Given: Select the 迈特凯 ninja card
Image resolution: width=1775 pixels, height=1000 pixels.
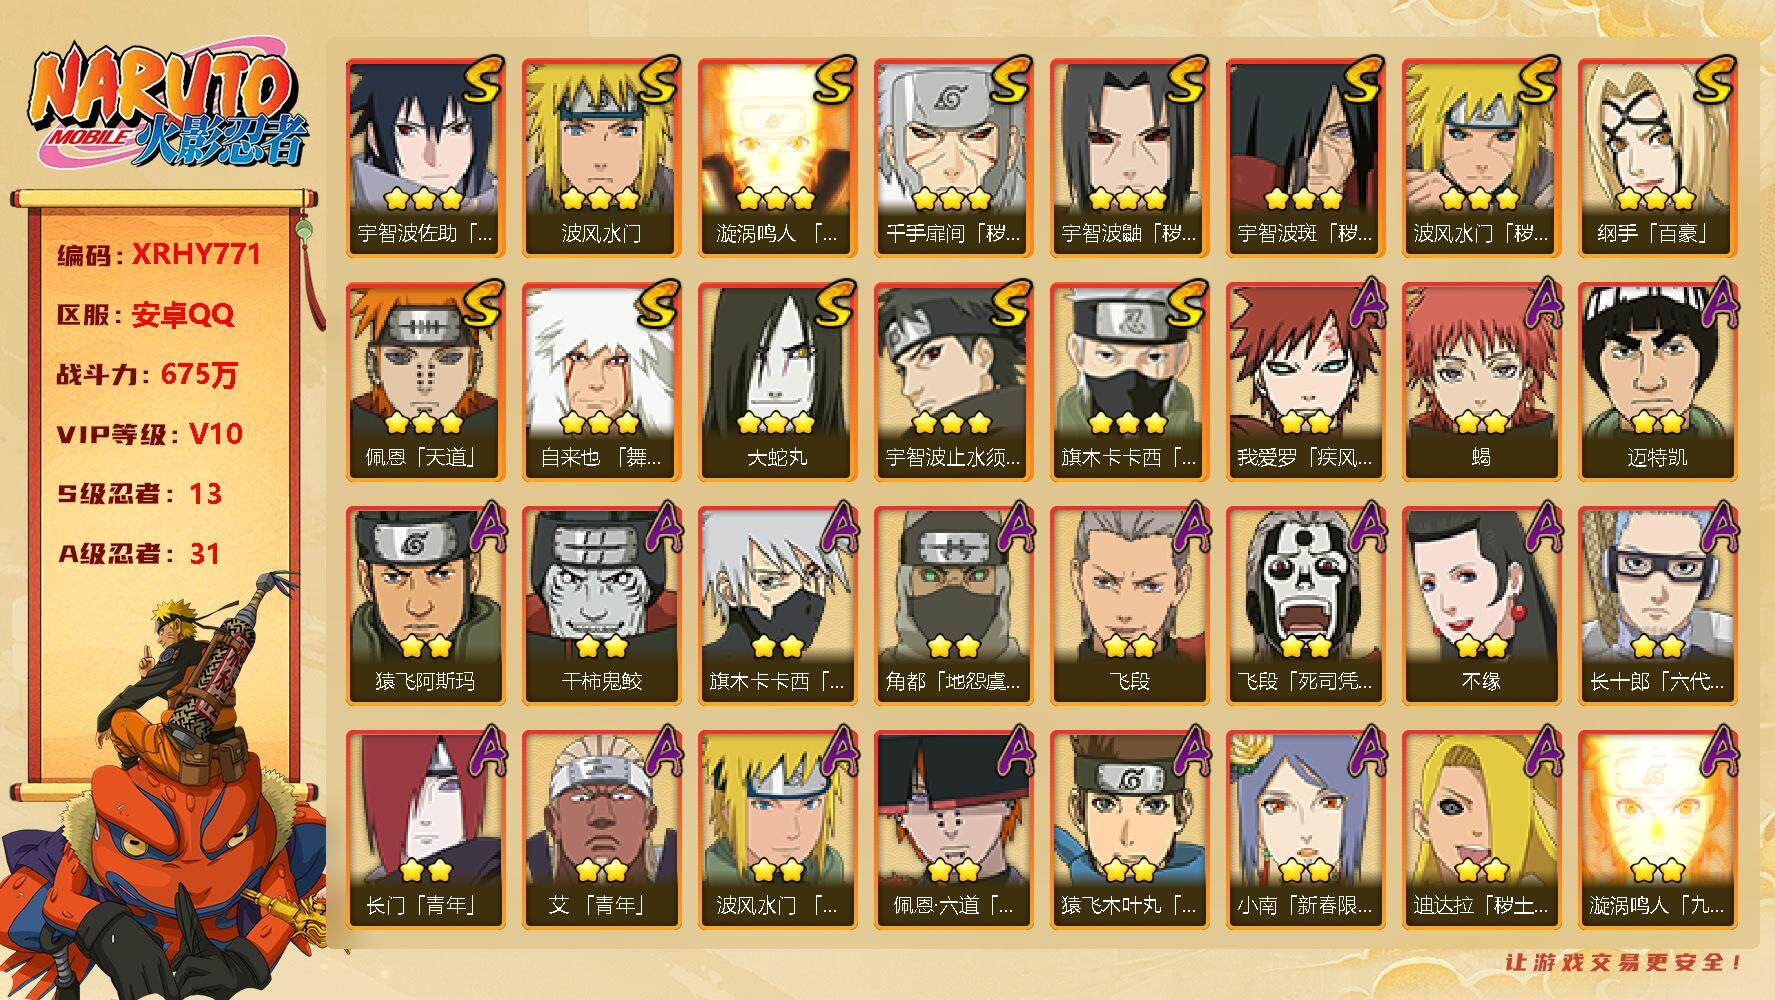Looking at the screenshot, I should click(x=1657, y=382).
